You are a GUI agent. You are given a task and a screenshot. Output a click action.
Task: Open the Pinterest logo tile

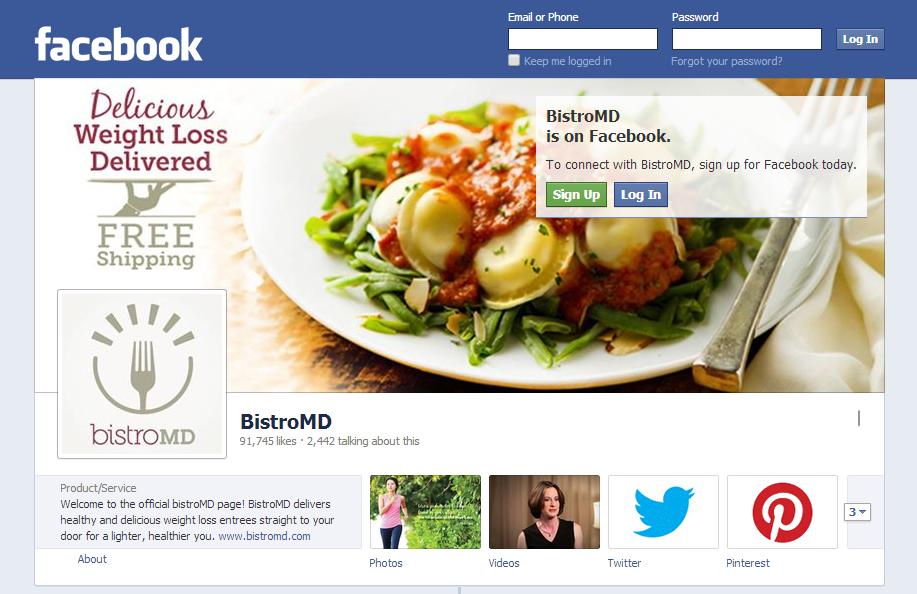coord(782,512)
